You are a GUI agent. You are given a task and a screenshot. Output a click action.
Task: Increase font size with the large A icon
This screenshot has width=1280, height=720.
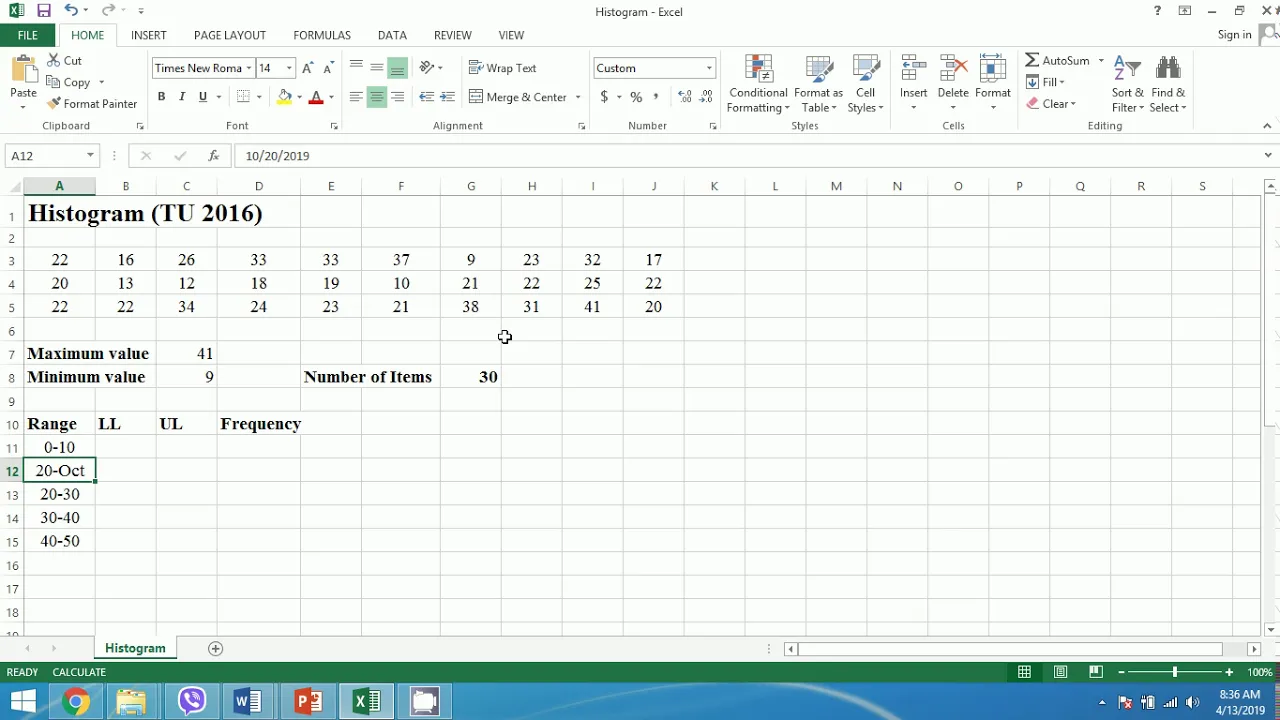coord(308,68)
